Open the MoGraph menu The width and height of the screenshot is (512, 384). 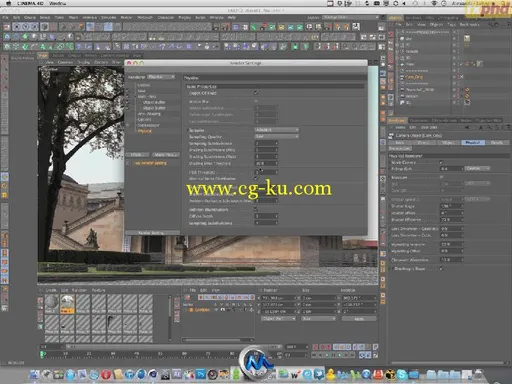pyautogui.click(x=145, y=17)
